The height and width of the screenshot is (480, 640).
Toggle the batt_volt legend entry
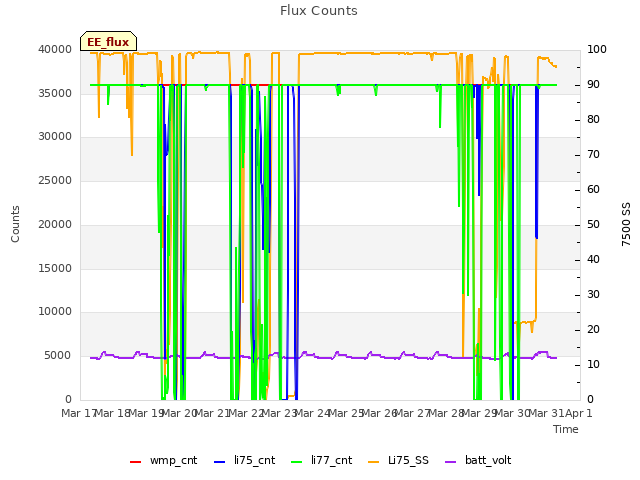point(478,461)
